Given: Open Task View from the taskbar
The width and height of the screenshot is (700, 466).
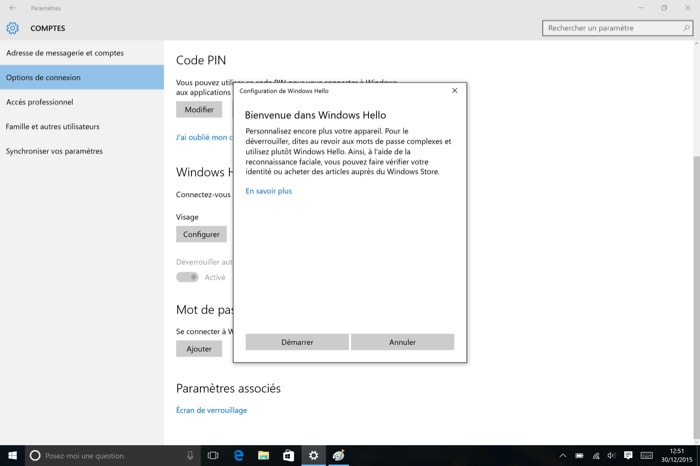Looking at the screenshot, I should tap(213, 456).
